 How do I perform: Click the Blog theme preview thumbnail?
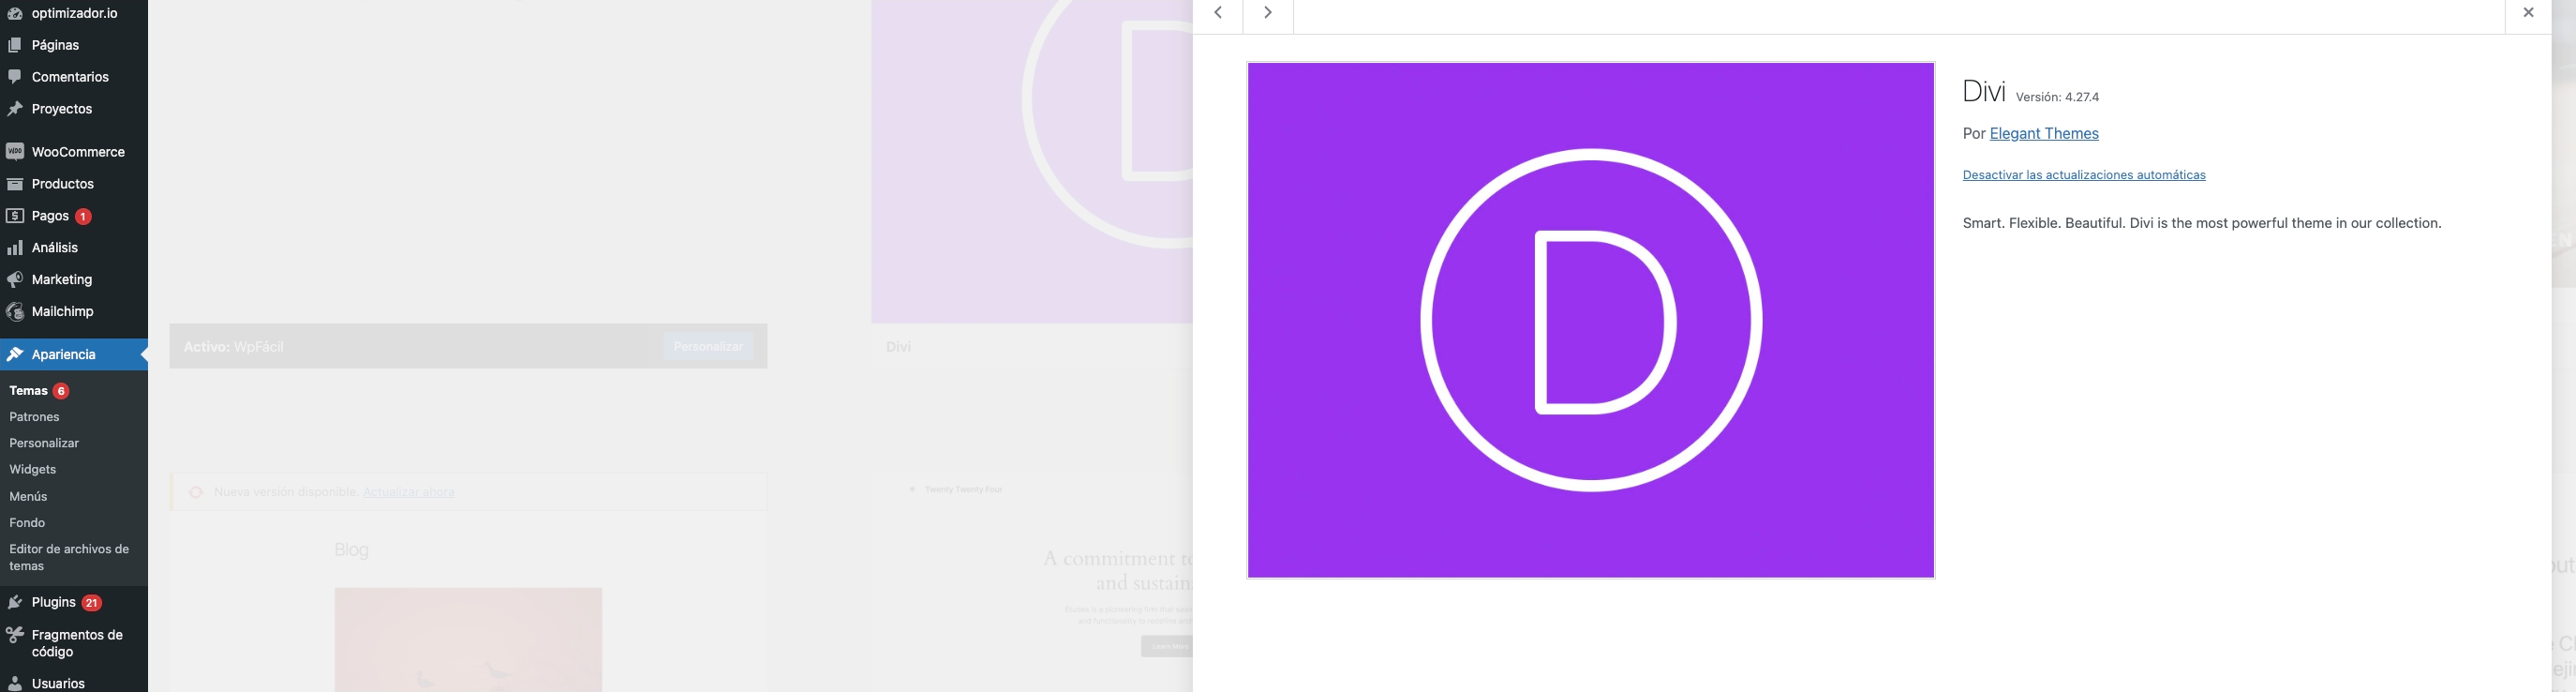(468, 602)
